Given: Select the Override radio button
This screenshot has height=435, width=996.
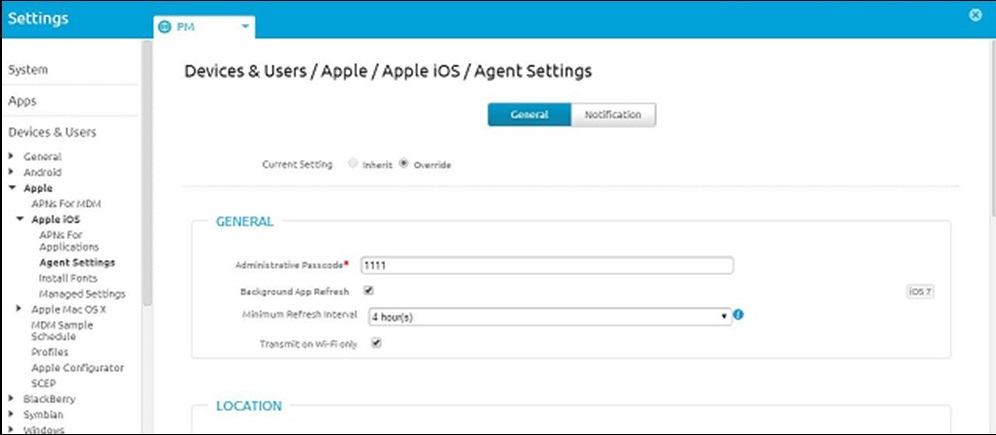Looking at the screenshot, I should pyautogui.click(x=404, y=164).
